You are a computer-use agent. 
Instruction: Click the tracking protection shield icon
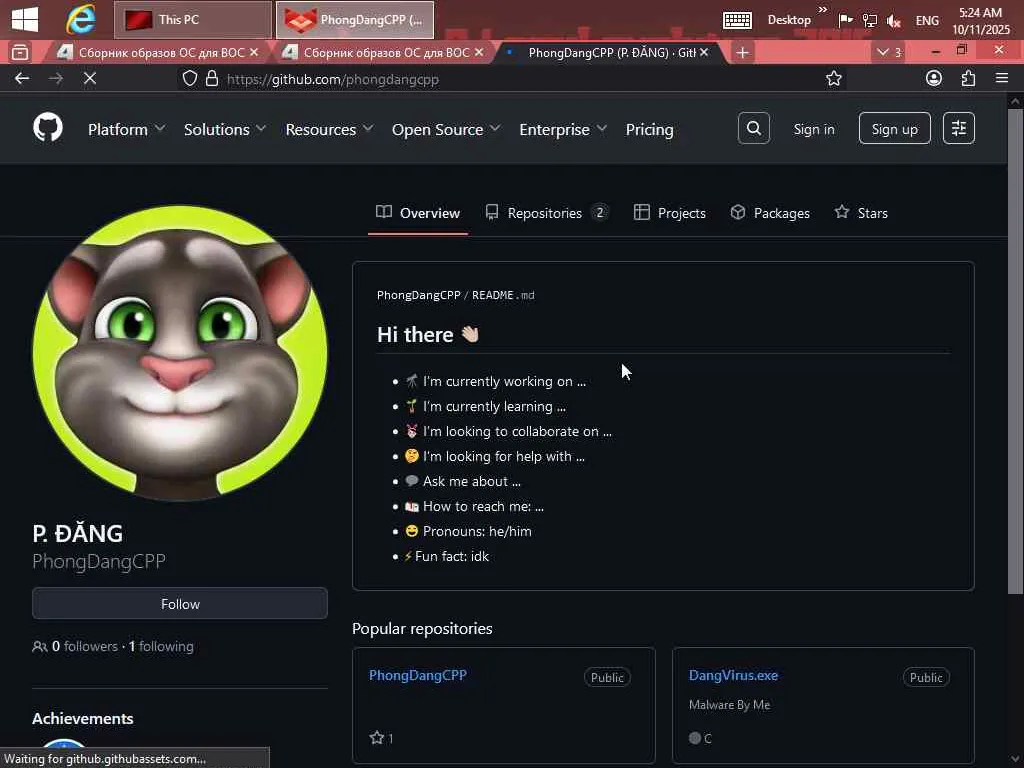tap(189, 79)
